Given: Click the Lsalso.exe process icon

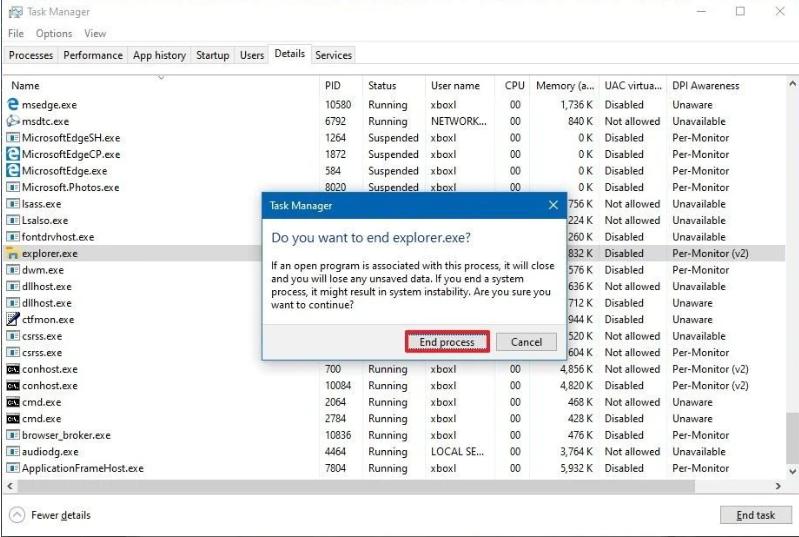Looking at the screenshot, I should tap(13, 220).
